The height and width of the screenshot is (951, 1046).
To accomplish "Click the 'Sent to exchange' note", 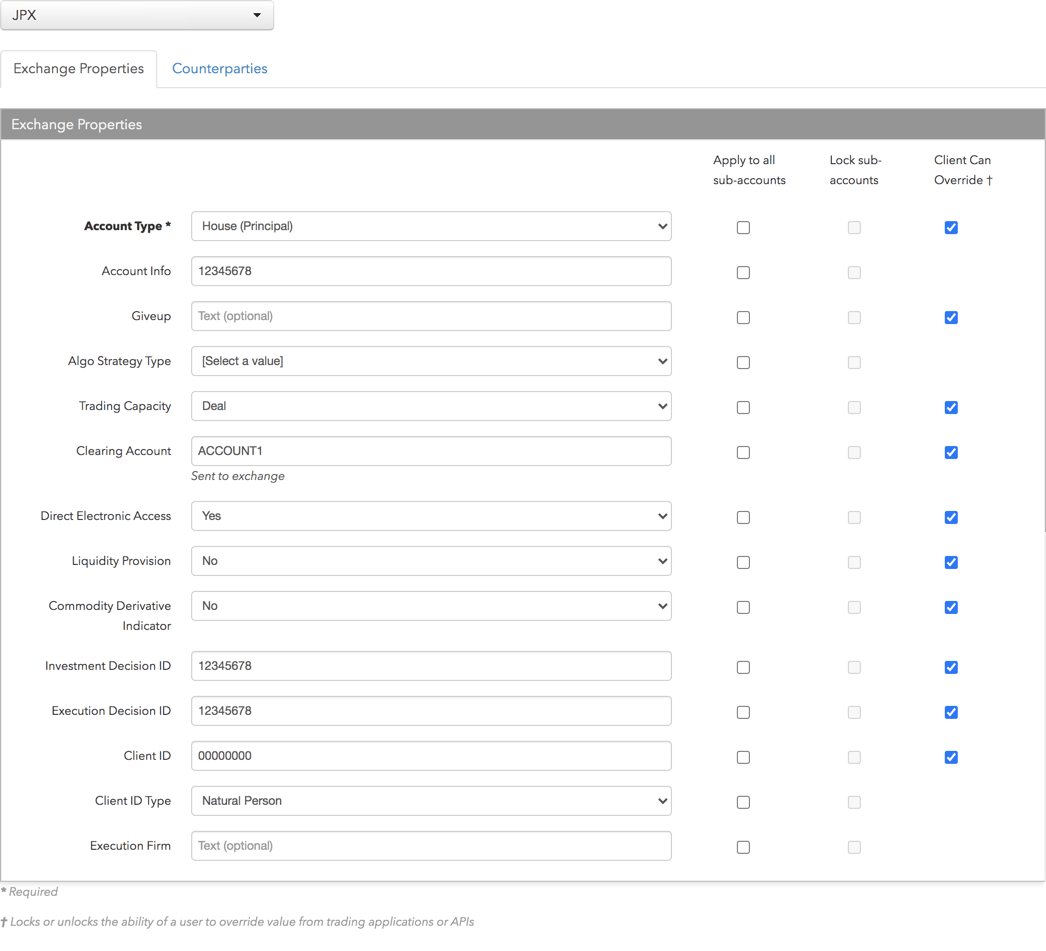I will 237,476.
